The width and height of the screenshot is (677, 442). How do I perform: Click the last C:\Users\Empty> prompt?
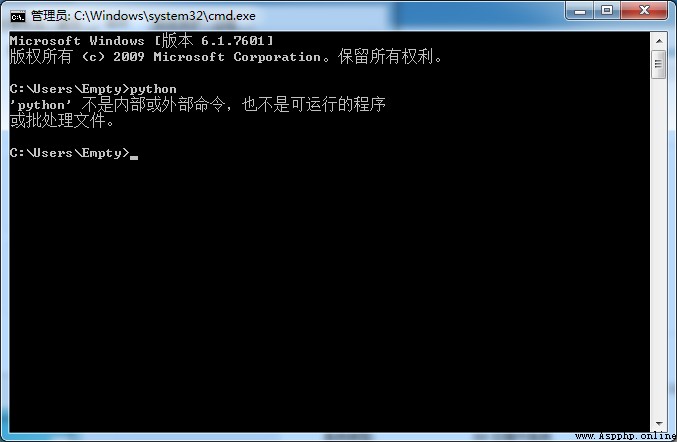coord(70,153)
